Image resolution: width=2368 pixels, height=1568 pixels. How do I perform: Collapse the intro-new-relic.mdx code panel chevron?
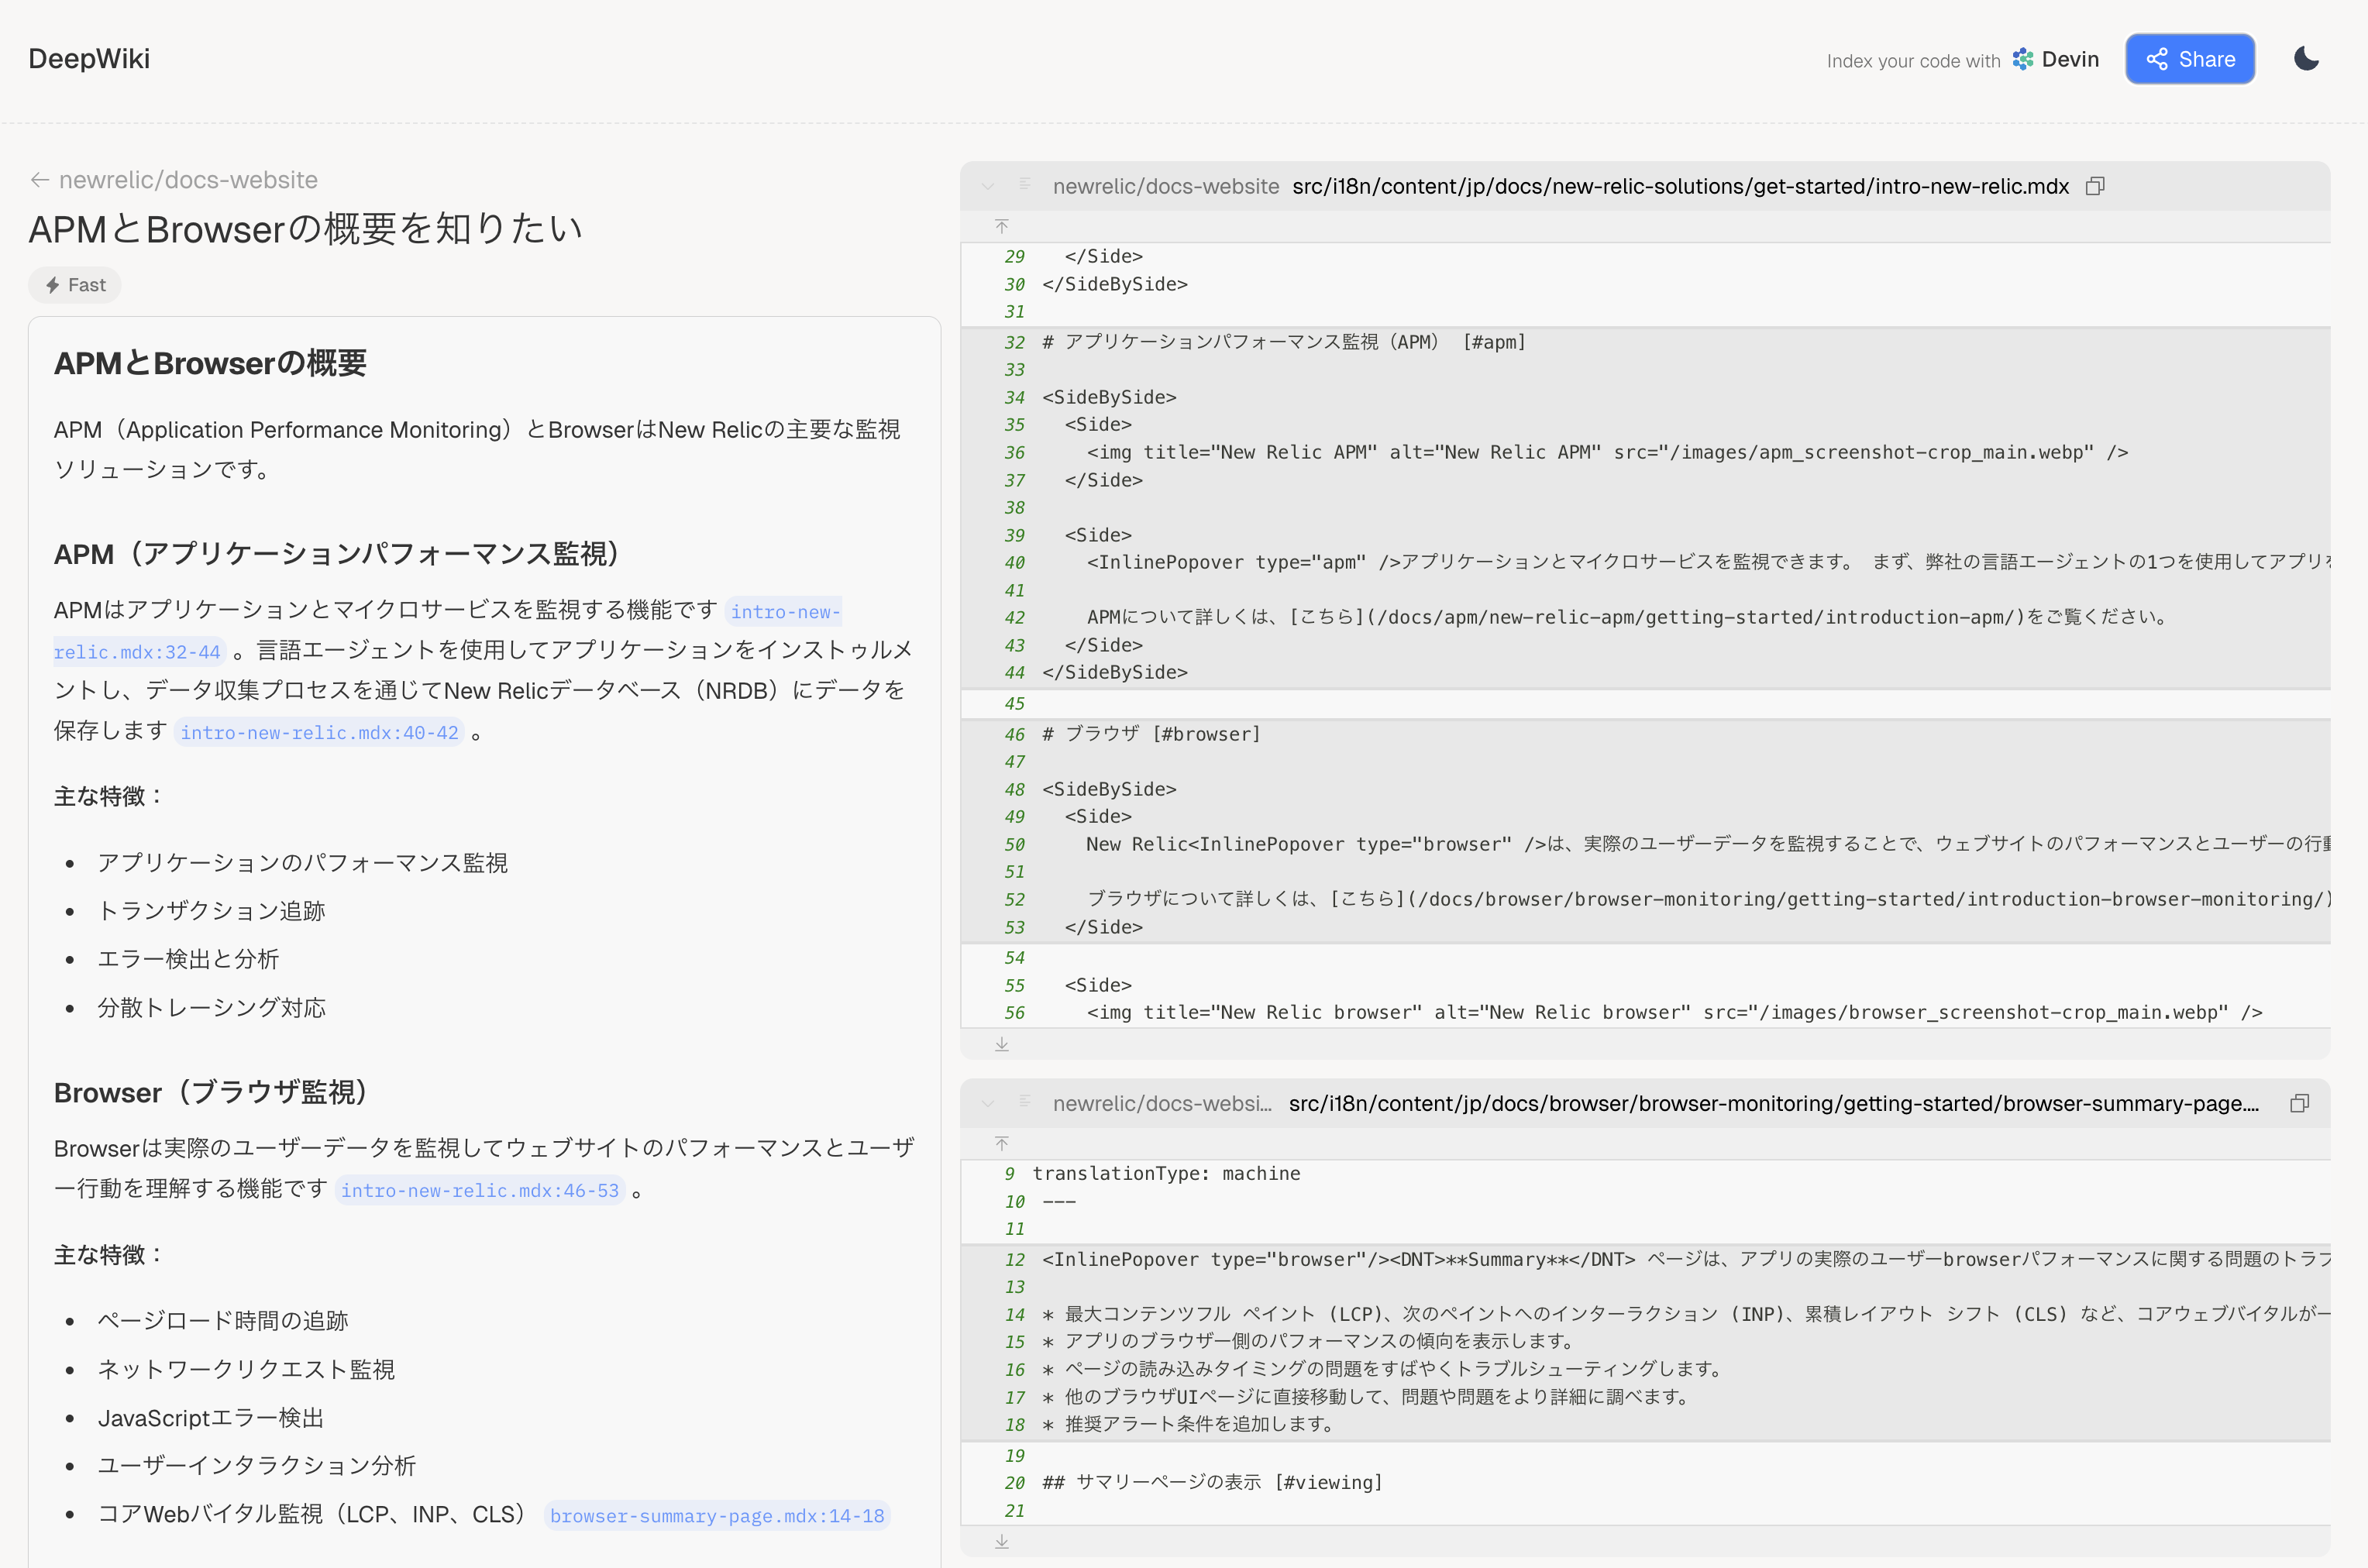(987, 186)
